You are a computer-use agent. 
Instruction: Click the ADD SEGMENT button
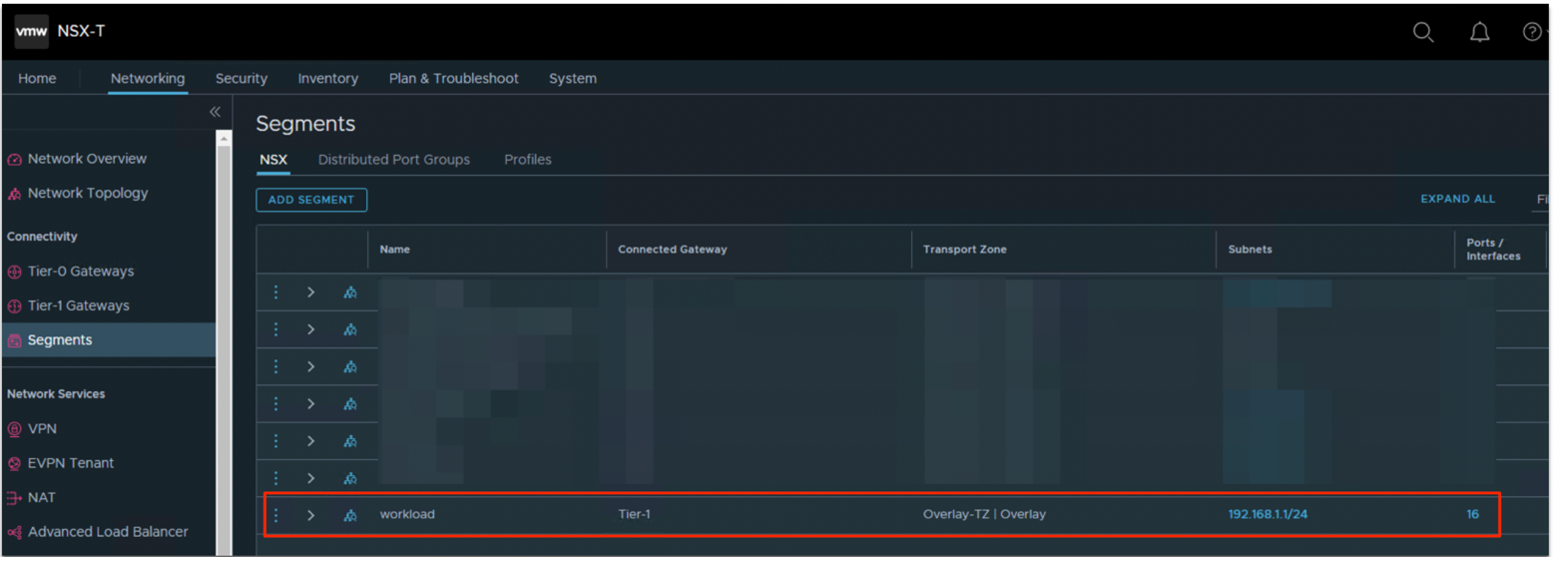[311, 200]
